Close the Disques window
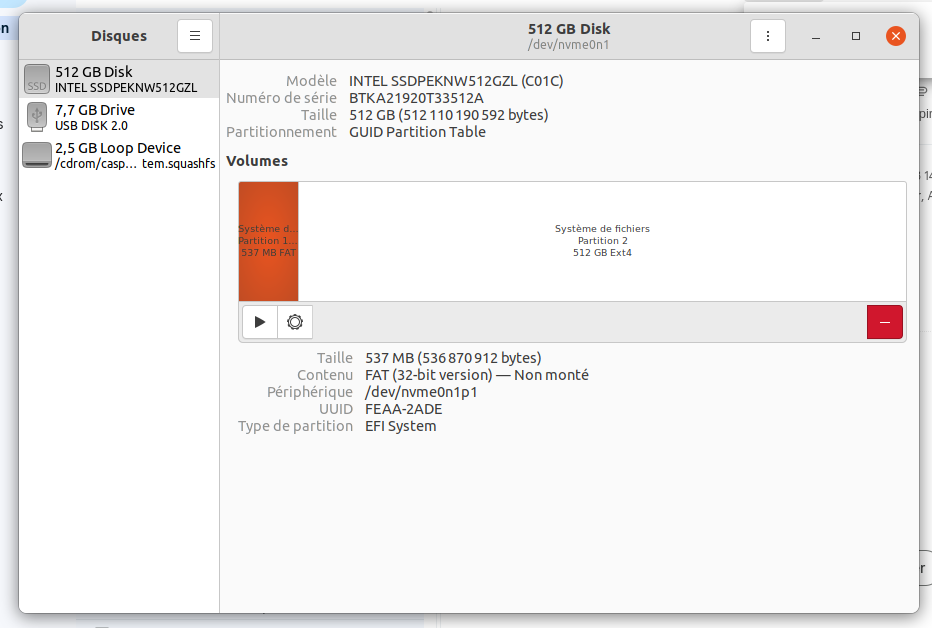Screen dimensions: 932x628 coord(896,36)
